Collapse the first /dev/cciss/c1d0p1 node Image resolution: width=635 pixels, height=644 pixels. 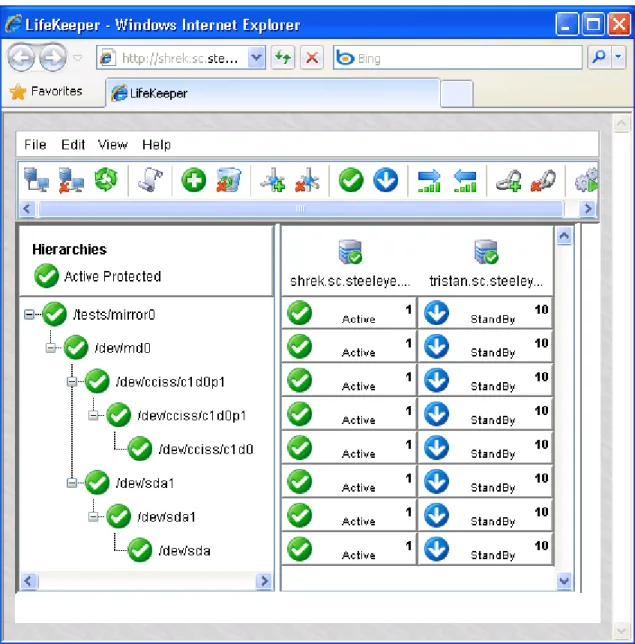click(72, 382)
